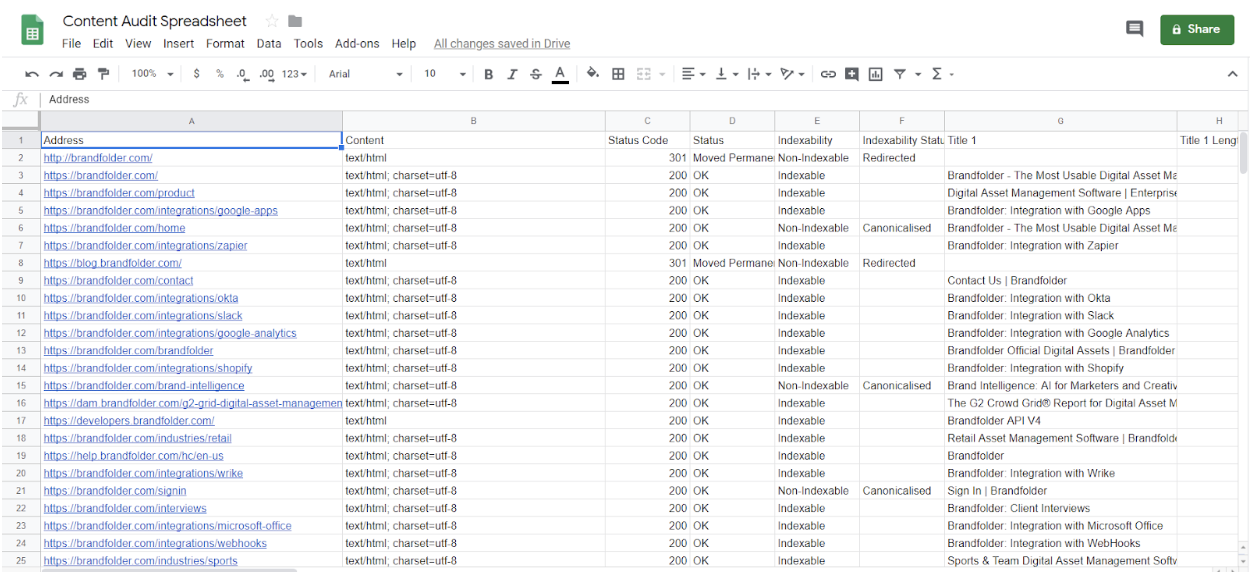The width and height of the screenshot is (1256, 582).
Task: Select column G header
Action: [x=1061, y=121]
